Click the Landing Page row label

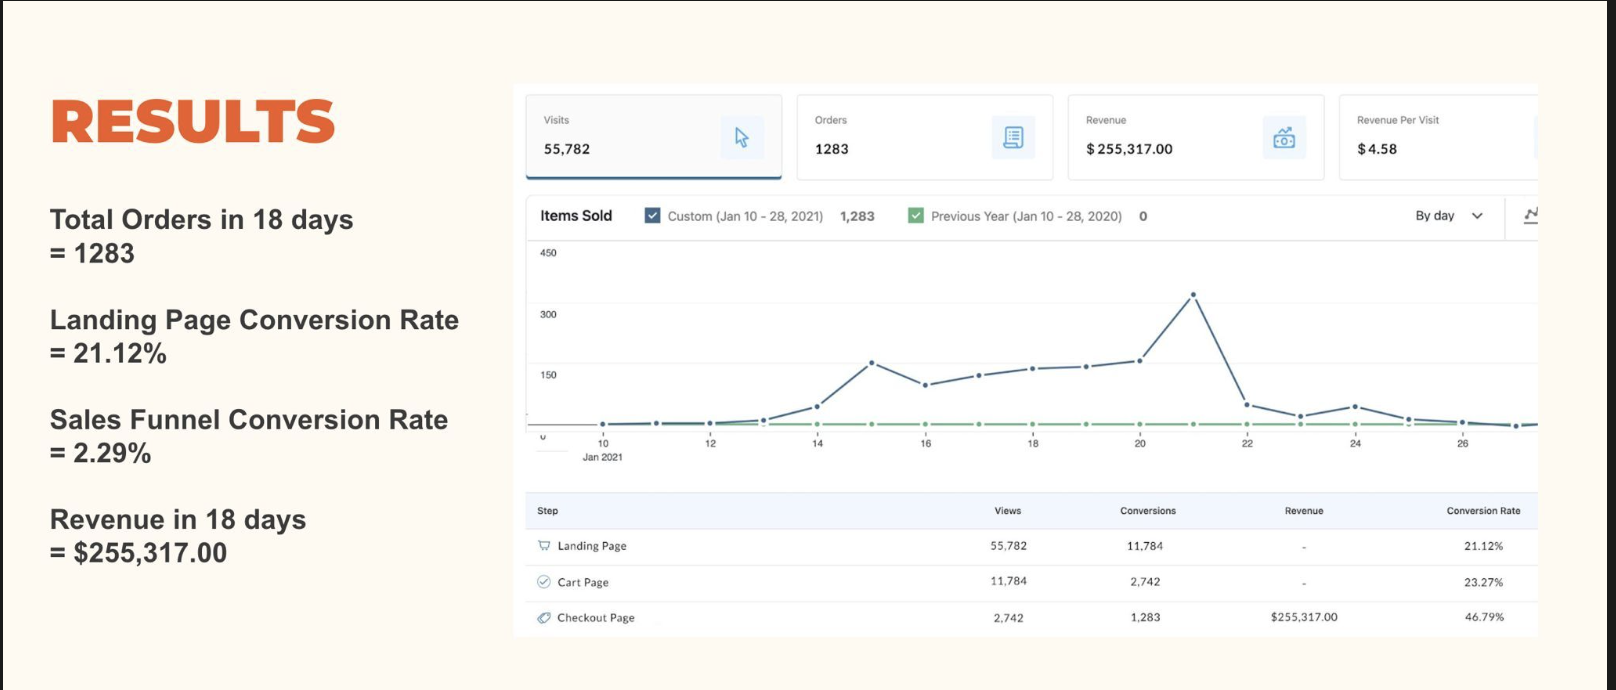(592, 546)
